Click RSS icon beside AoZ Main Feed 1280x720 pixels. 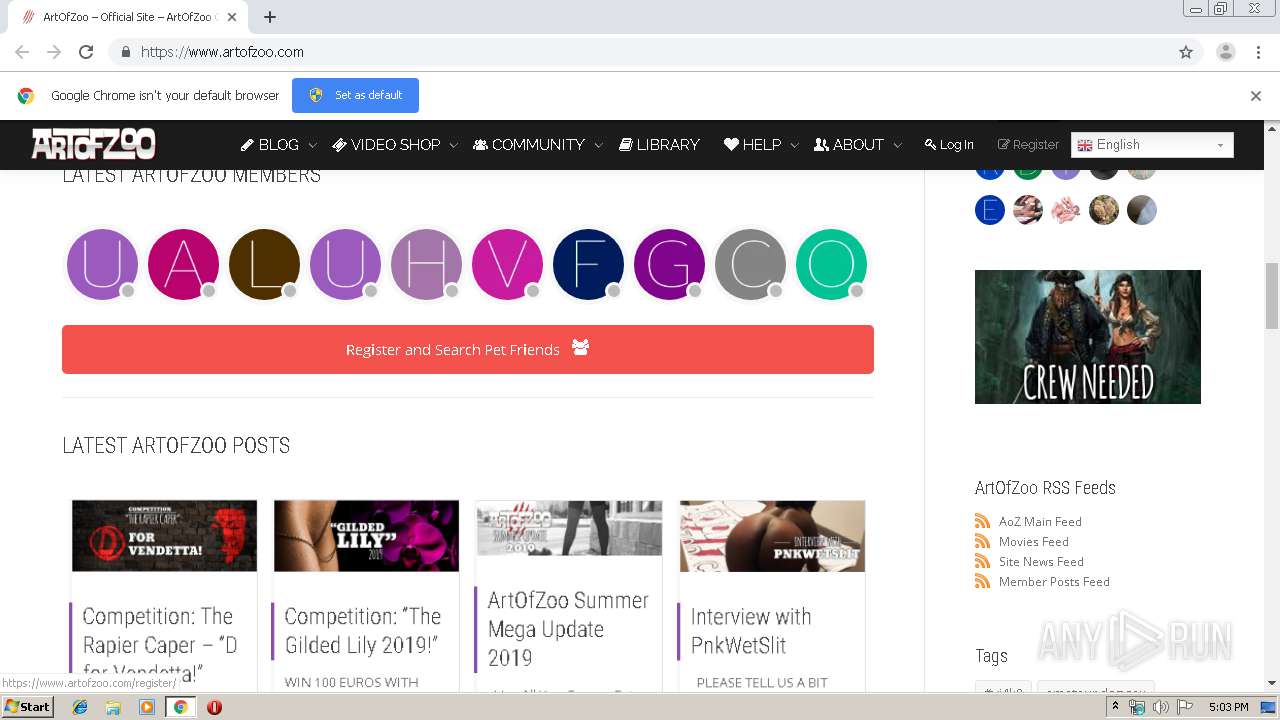982,521
